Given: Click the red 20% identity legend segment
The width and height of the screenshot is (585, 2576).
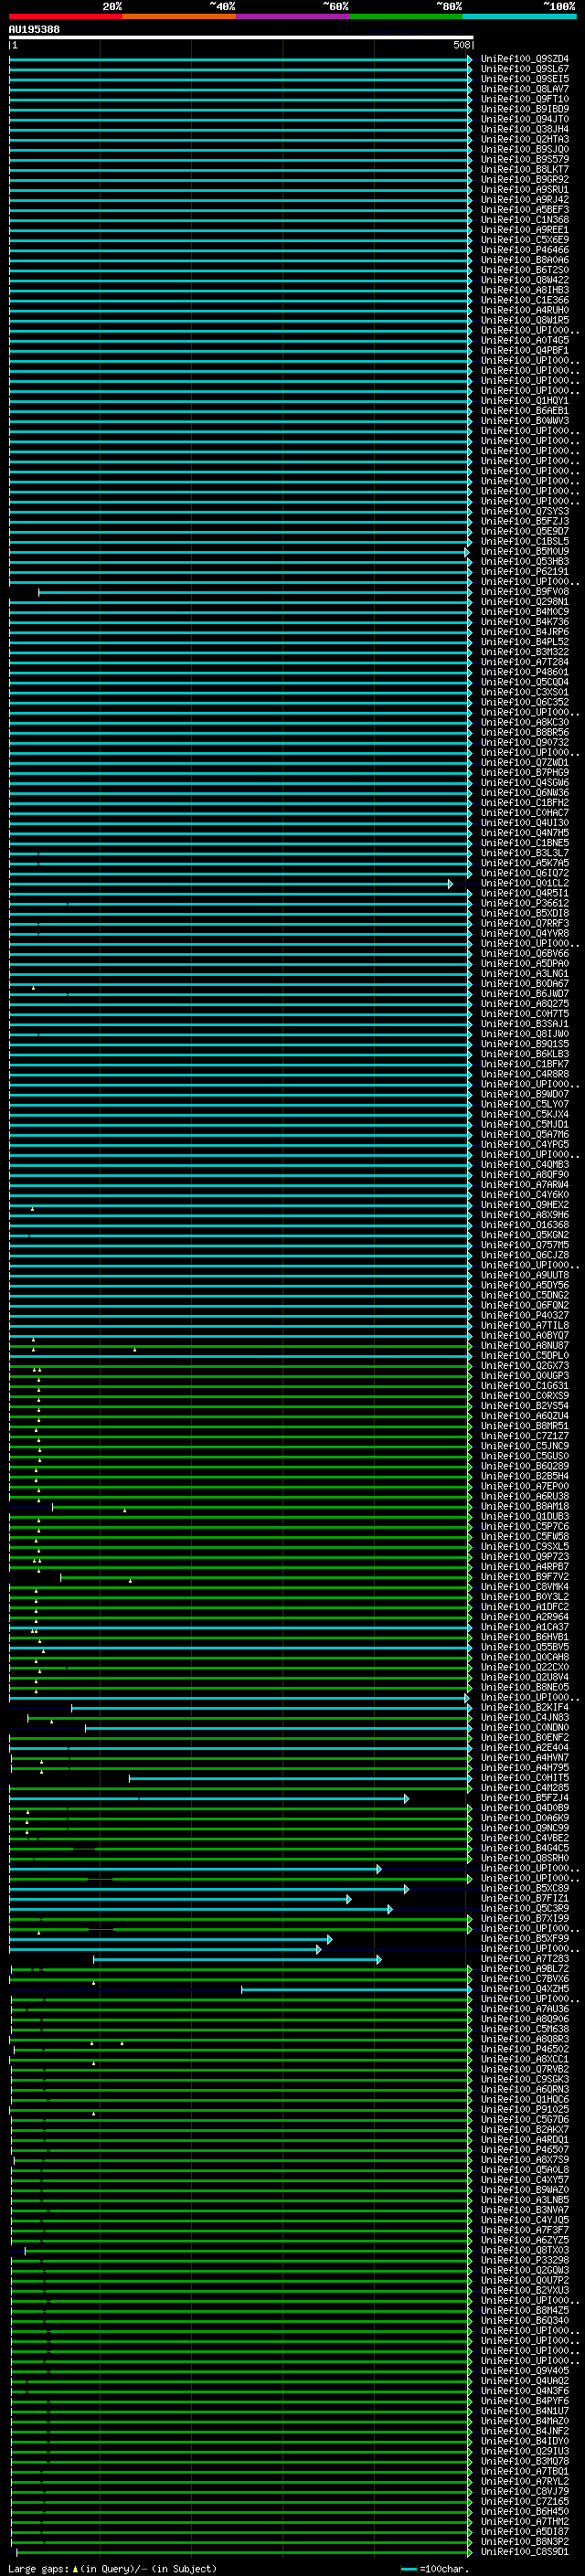Looking at the screenshot, I should (65, 16).
